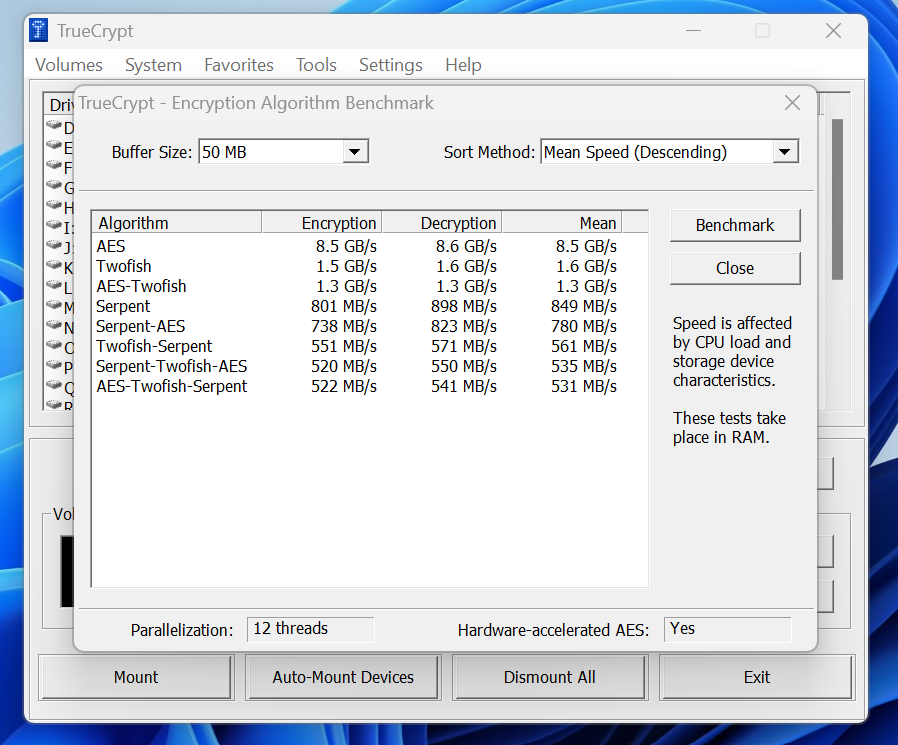Sort by the Algorithm column header

coord(177,223)
